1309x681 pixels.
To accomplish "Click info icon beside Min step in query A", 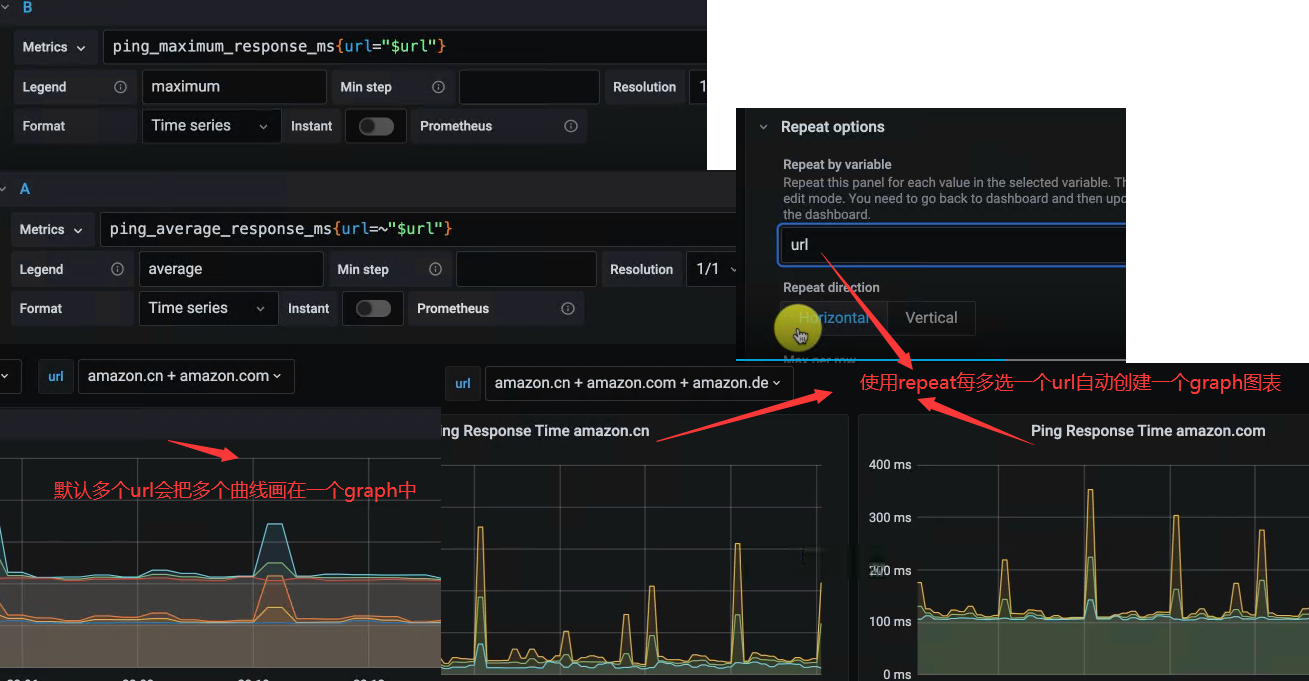I will 435,269.
